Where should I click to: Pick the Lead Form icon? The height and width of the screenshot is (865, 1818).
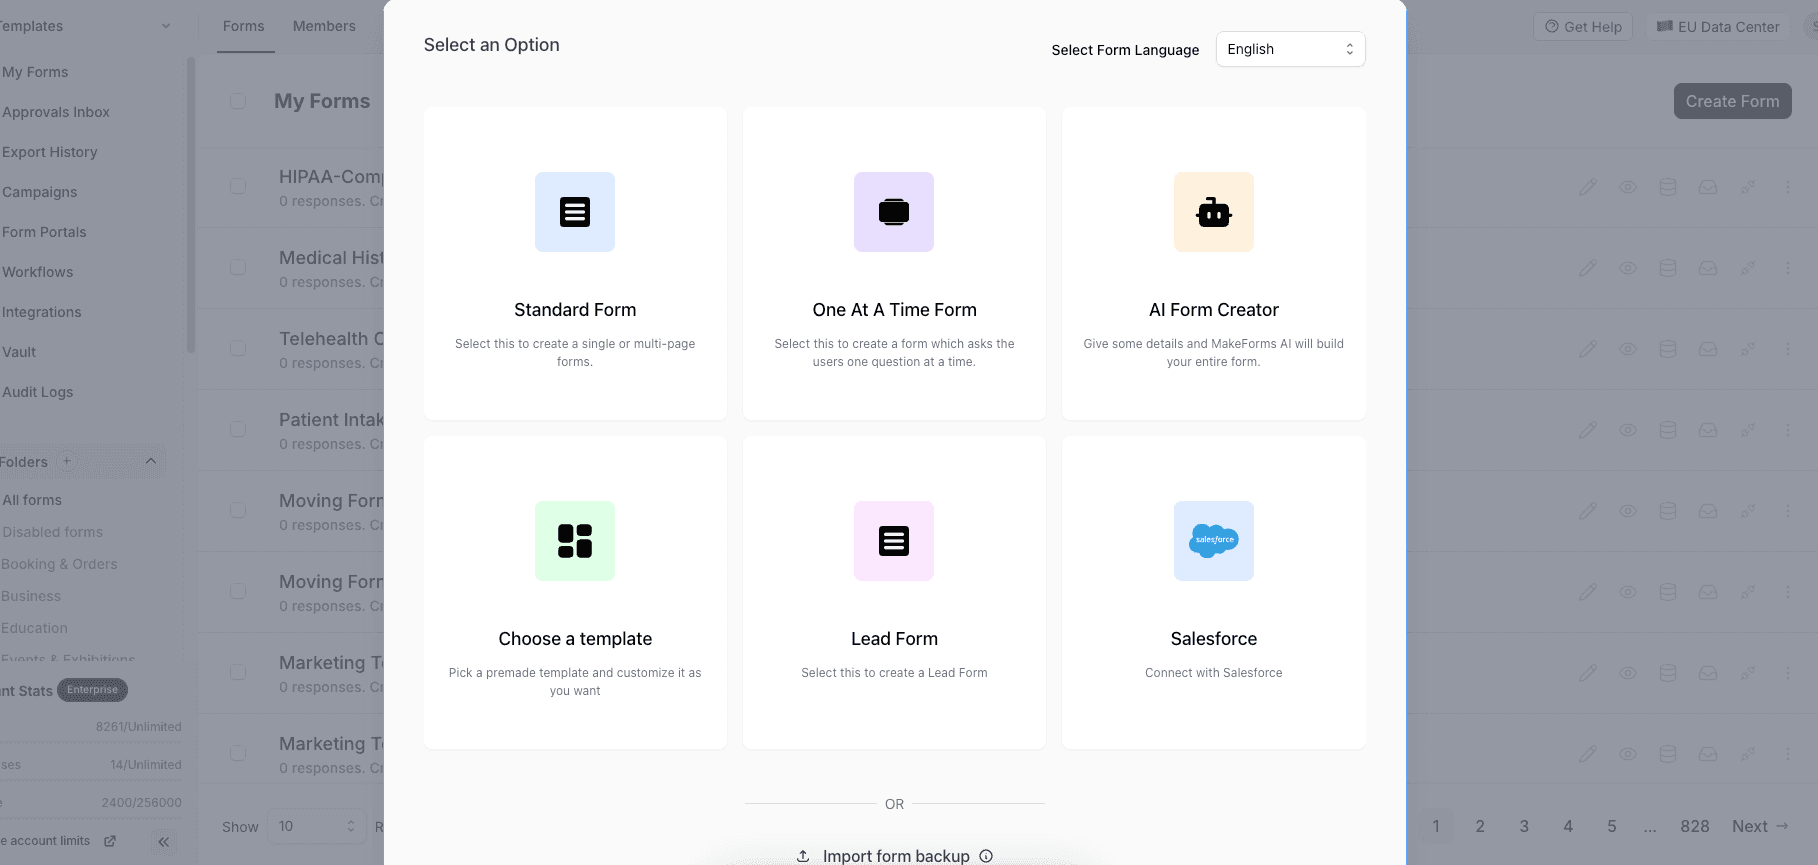point(893,541)
